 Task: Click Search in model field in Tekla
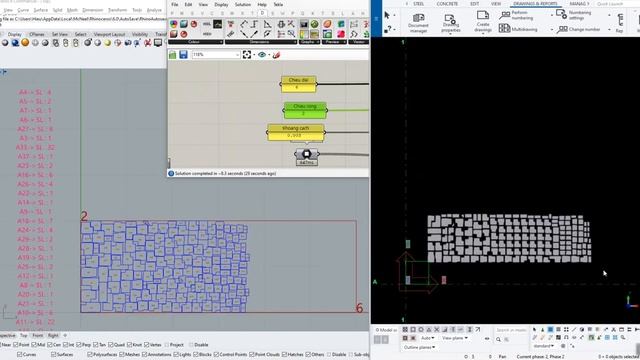point(511,330)
